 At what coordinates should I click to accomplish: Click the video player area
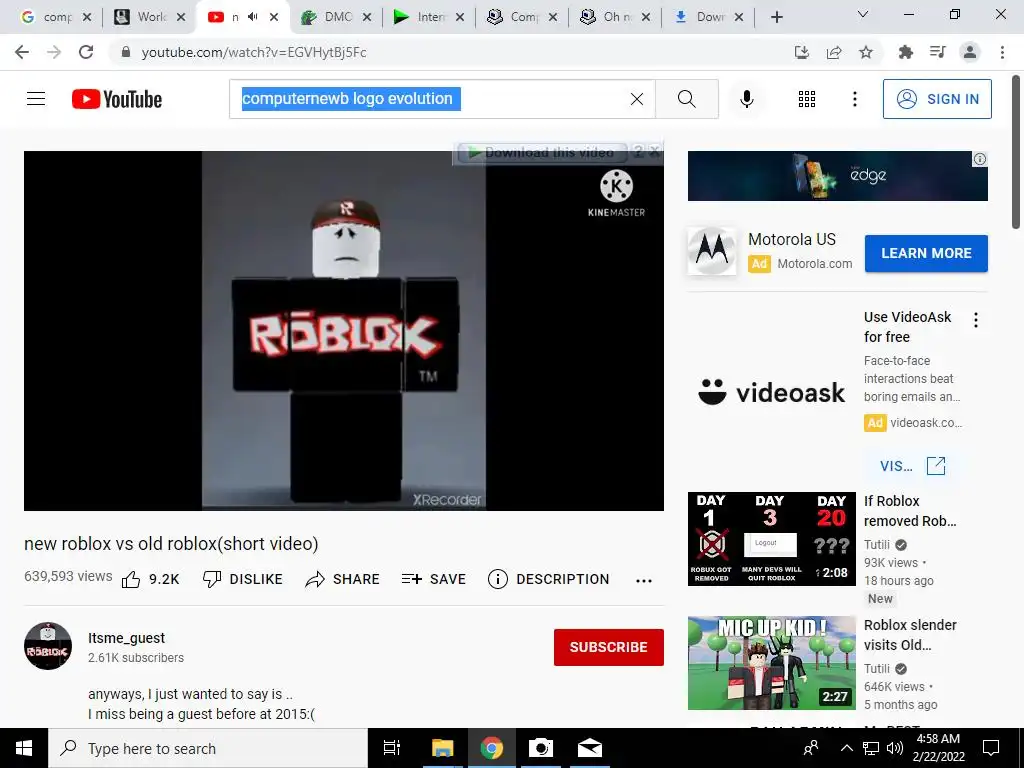coord(344,330)
